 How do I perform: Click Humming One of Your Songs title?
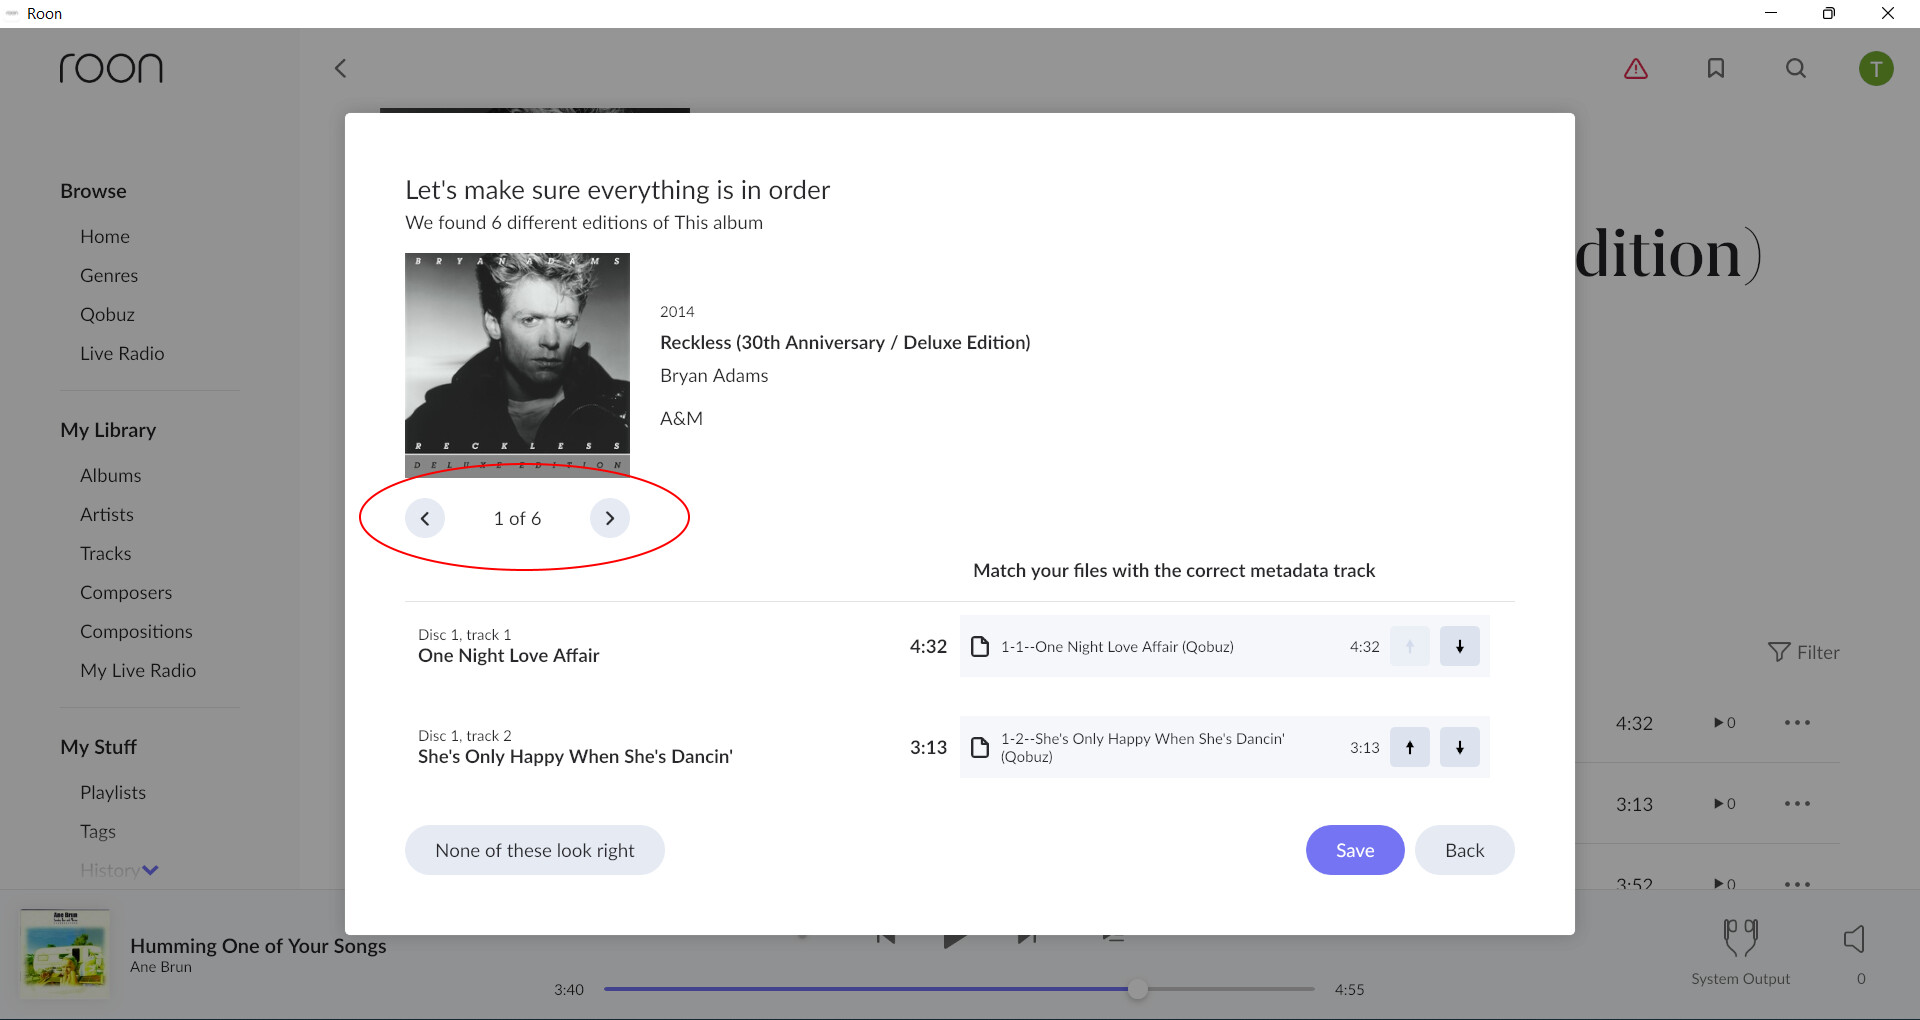point(258,945)
